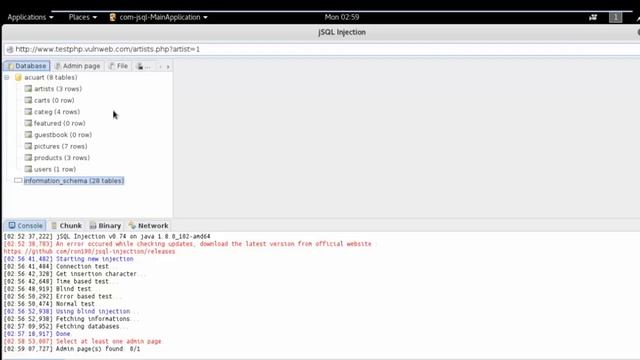The image size is (640, 360).
Task: Select acuart (8 tables) database
Action: coord(51,77)
